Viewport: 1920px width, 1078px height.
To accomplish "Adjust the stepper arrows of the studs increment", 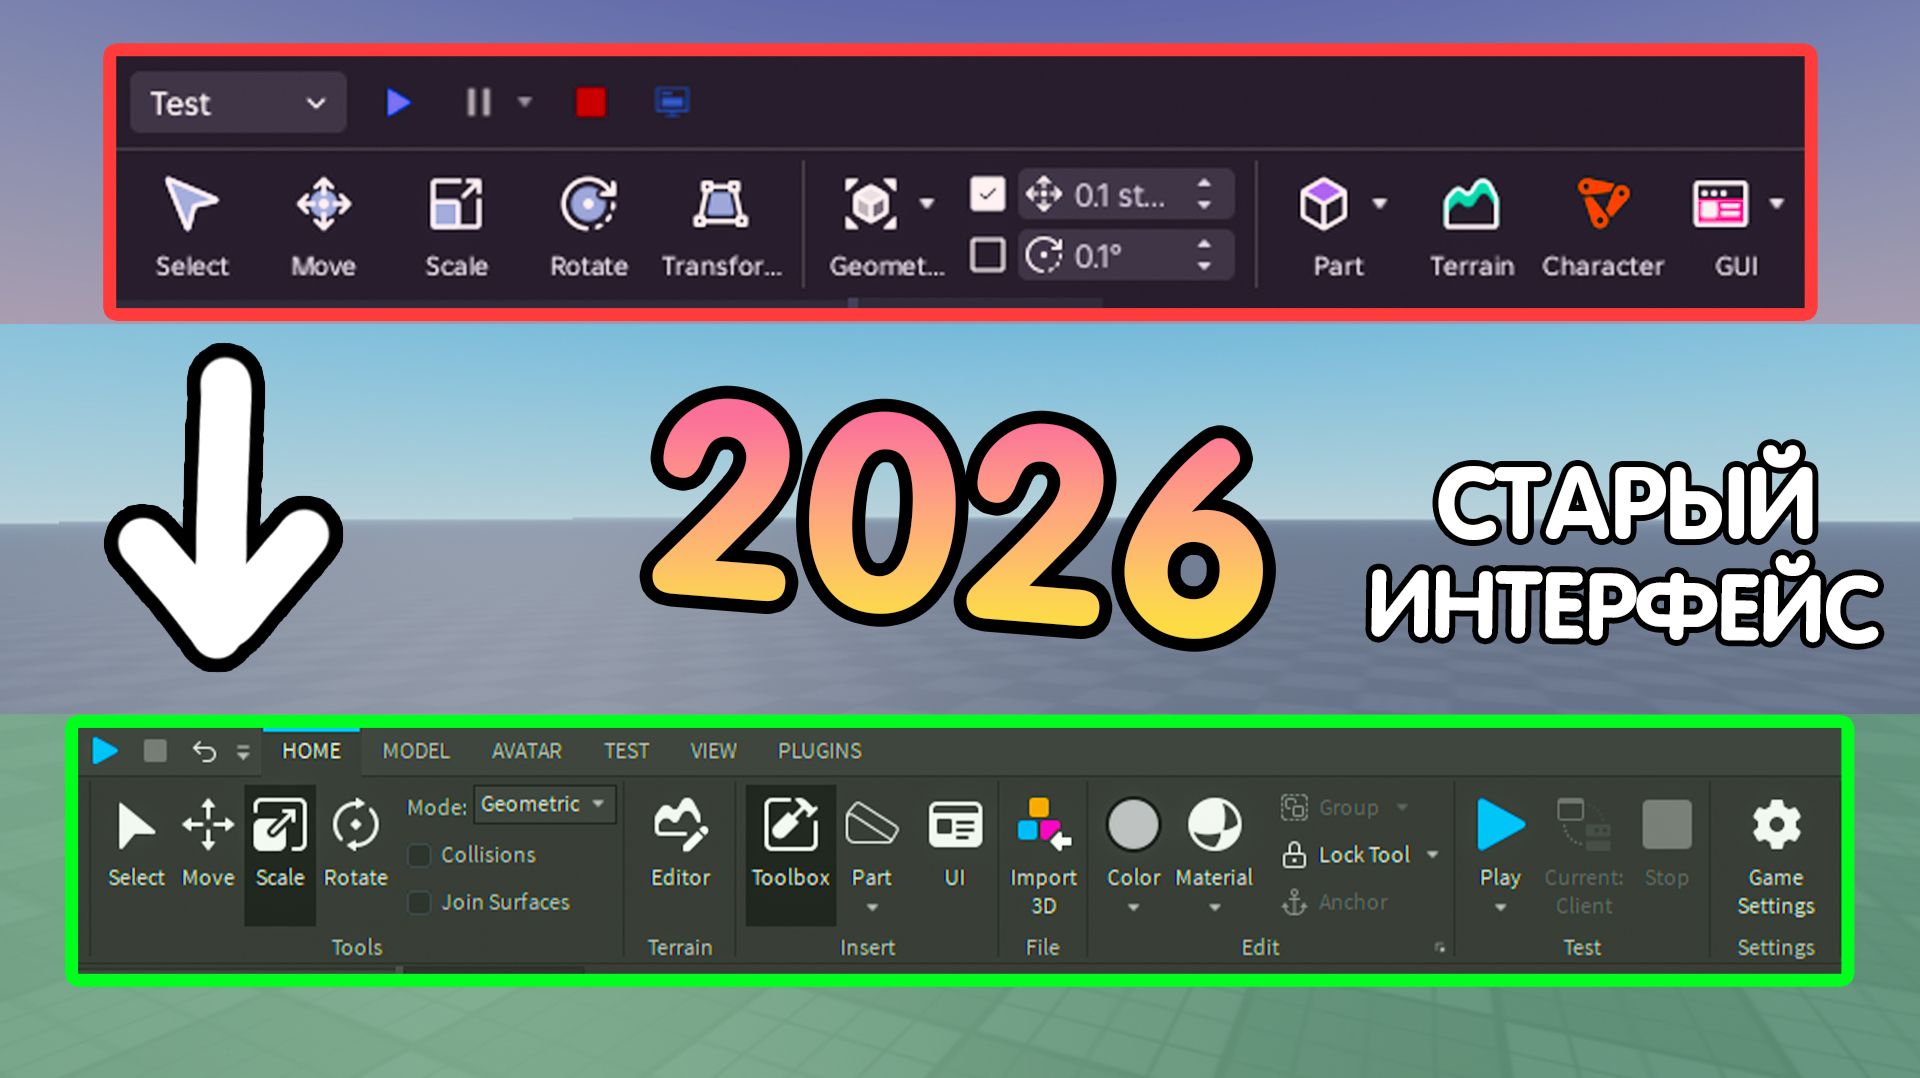I will (x=1205, y=194).
